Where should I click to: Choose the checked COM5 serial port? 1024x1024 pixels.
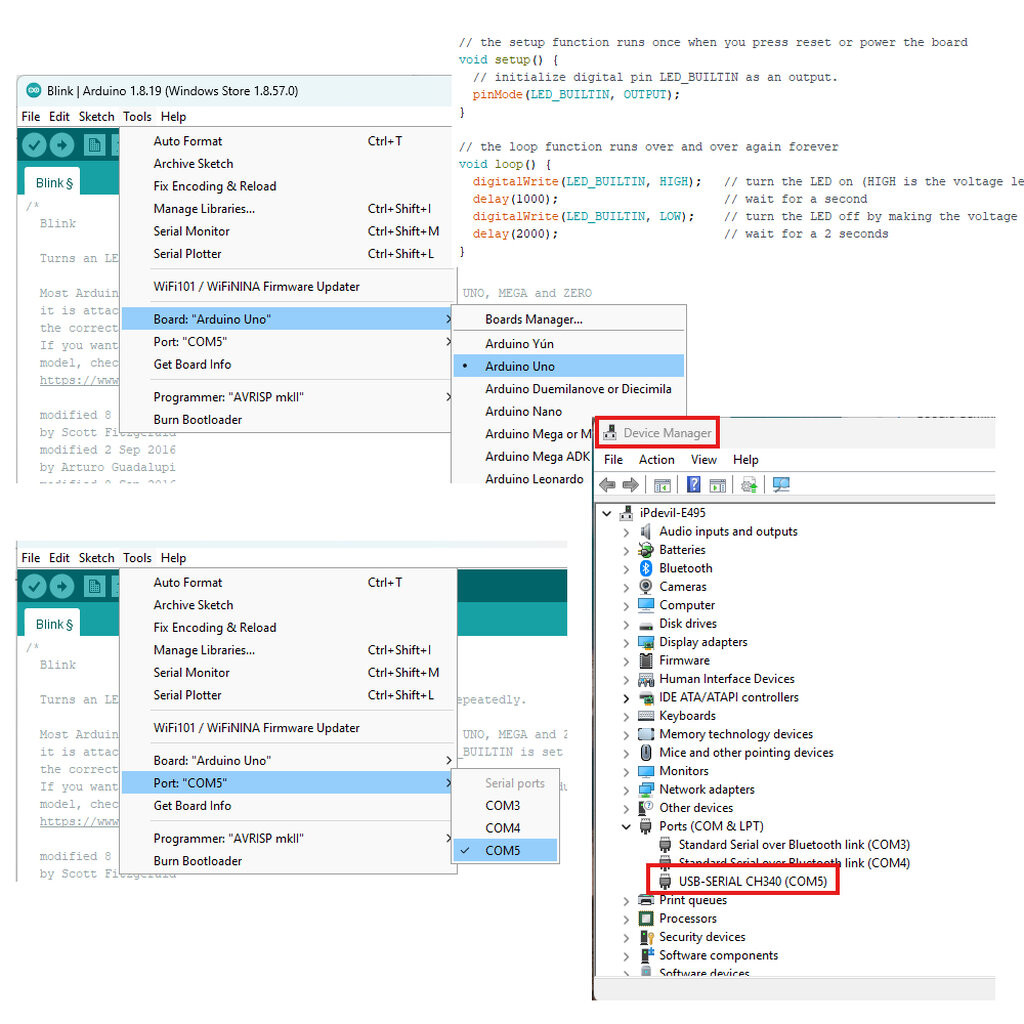505,850
